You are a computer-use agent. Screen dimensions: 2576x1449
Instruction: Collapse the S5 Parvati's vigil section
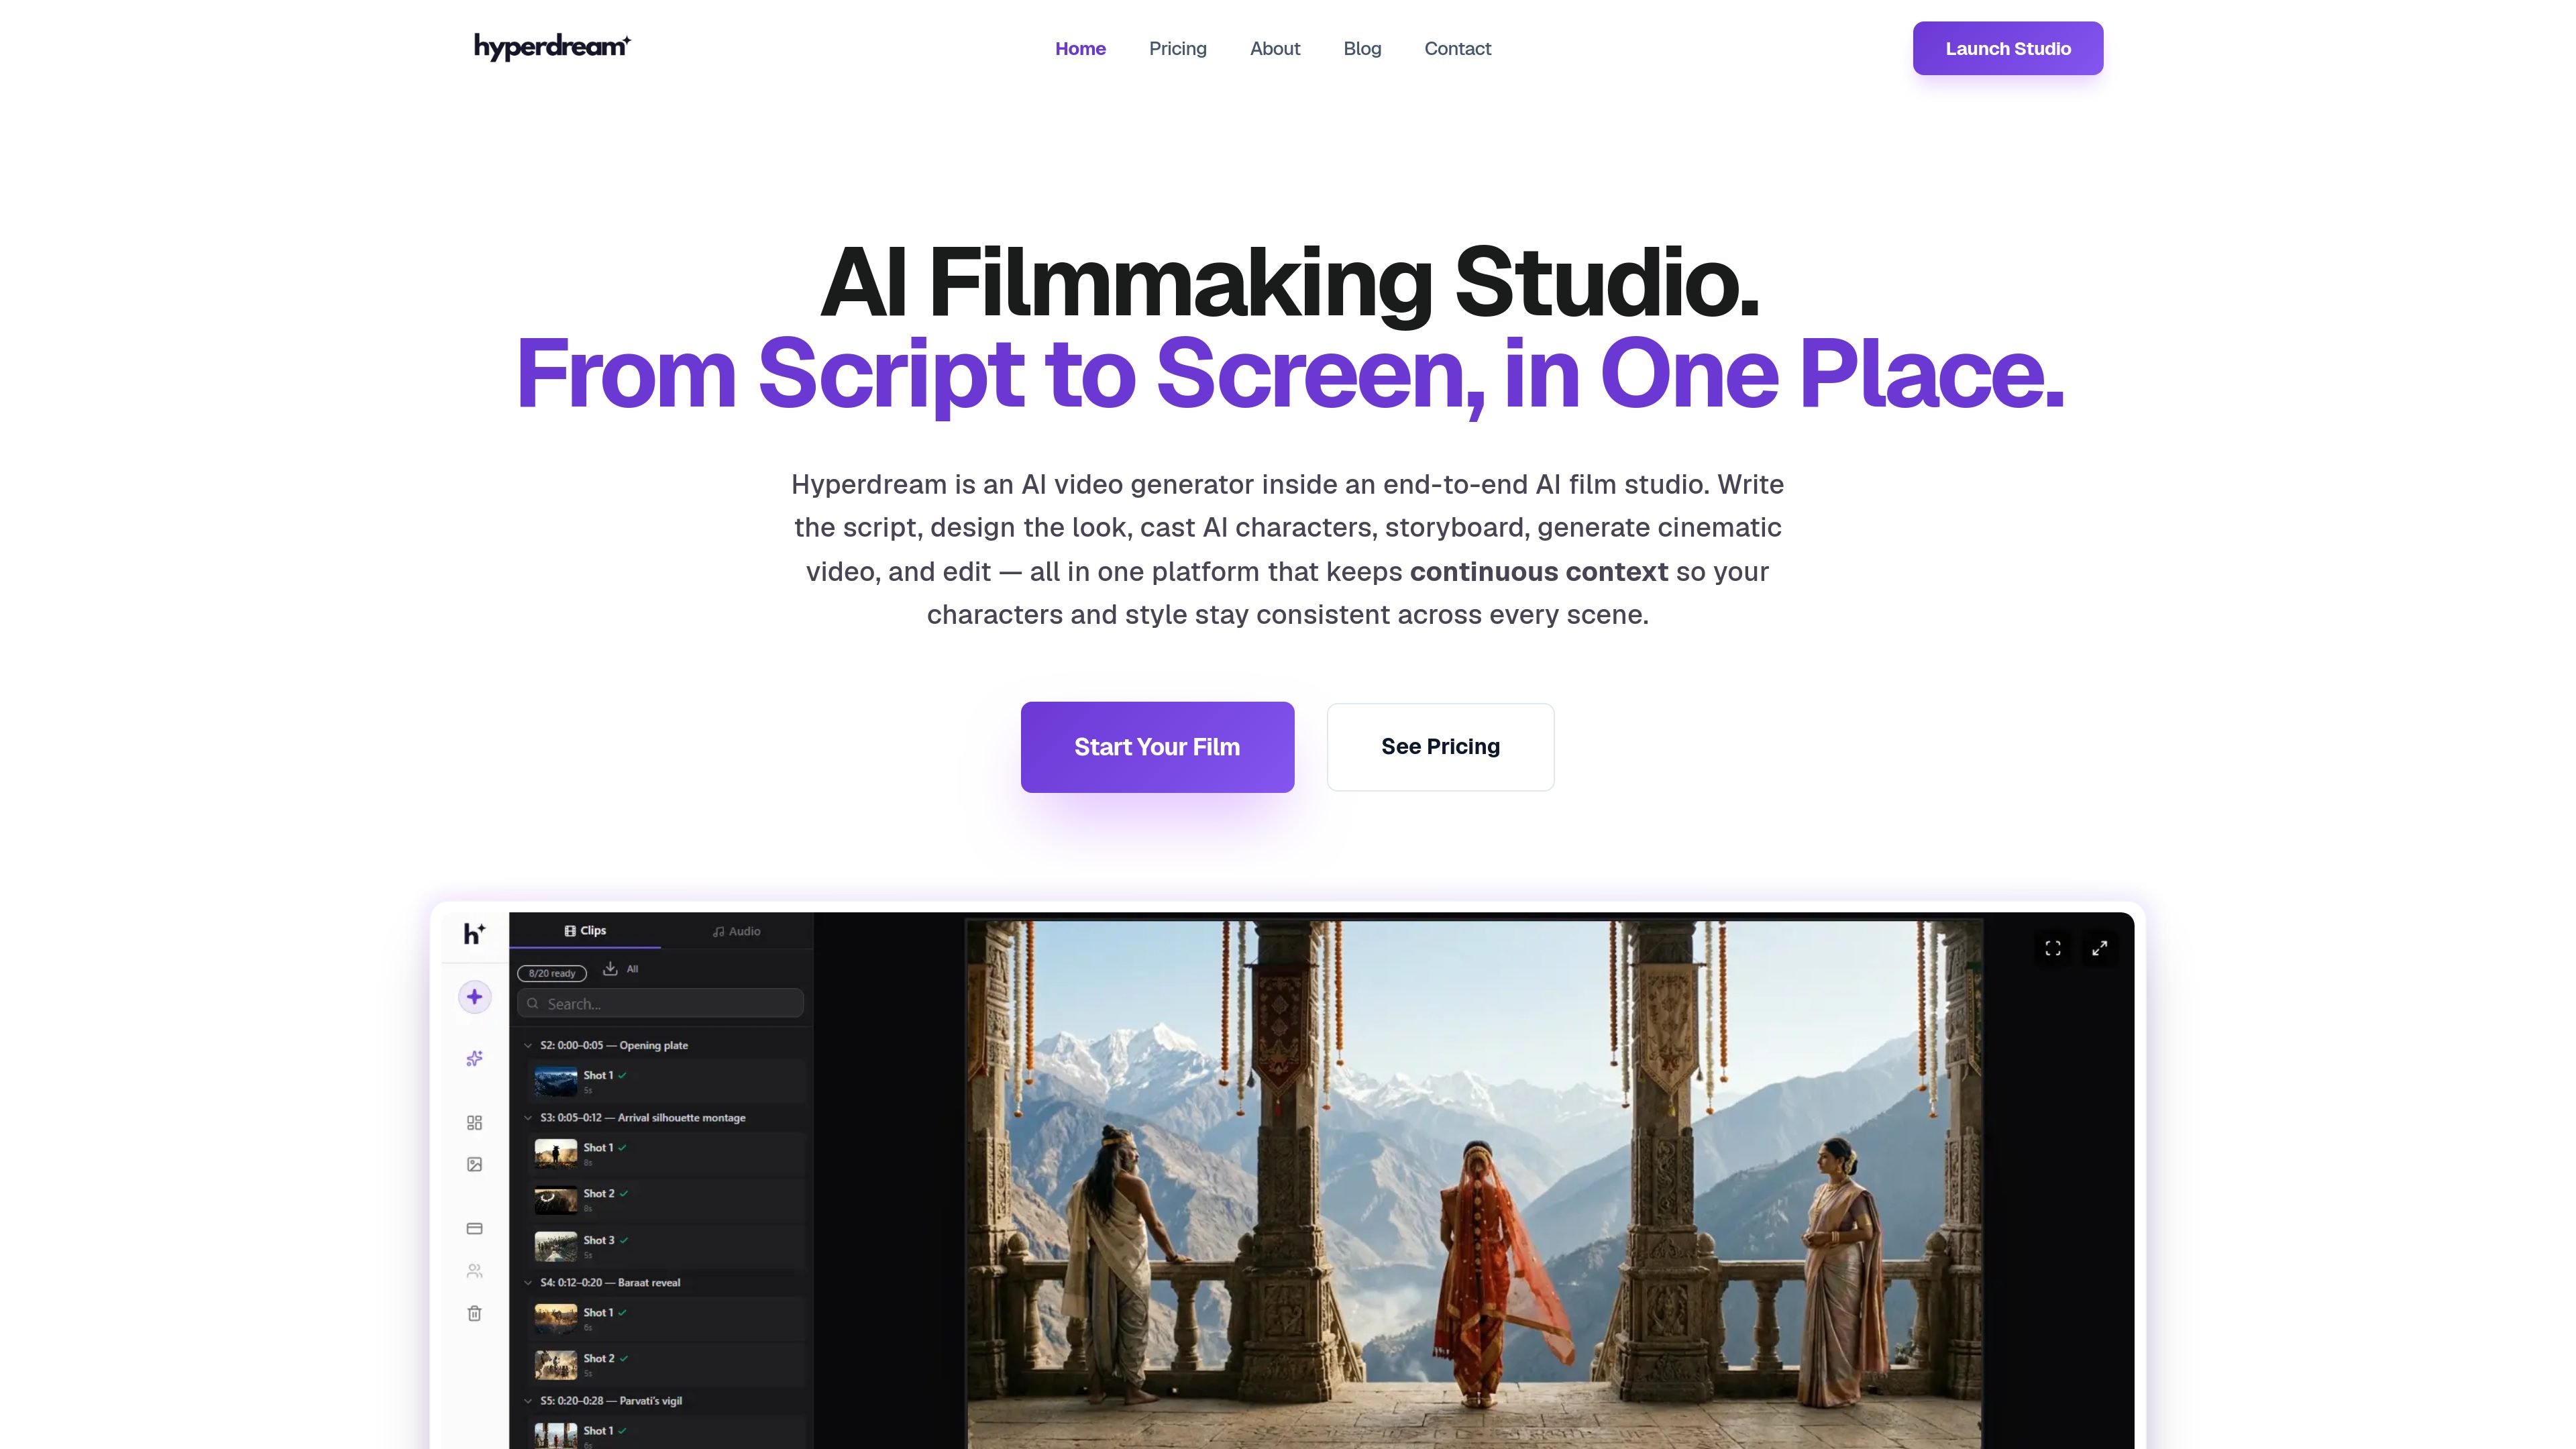point(528,1400)
